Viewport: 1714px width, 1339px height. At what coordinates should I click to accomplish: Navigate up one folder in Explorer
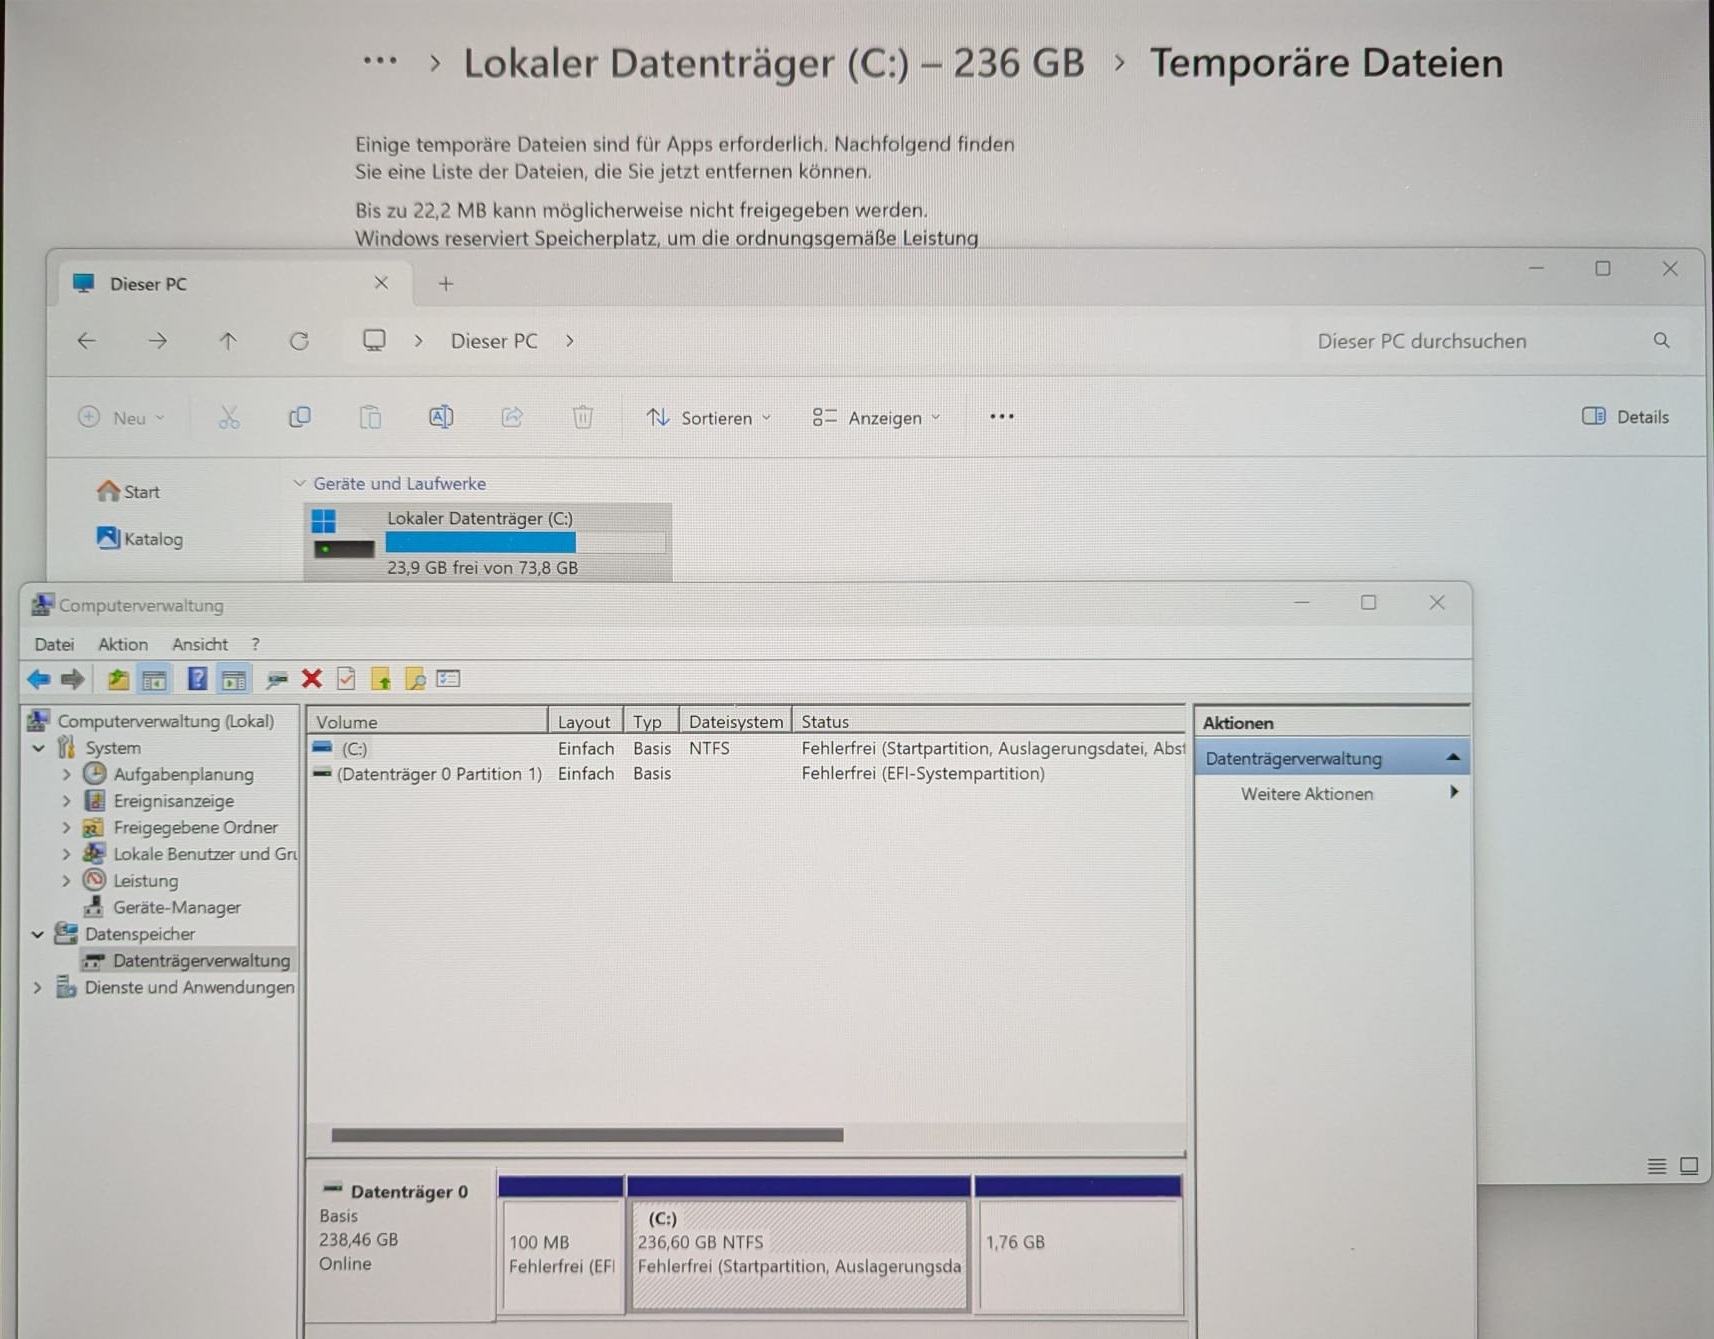(228, 341)
